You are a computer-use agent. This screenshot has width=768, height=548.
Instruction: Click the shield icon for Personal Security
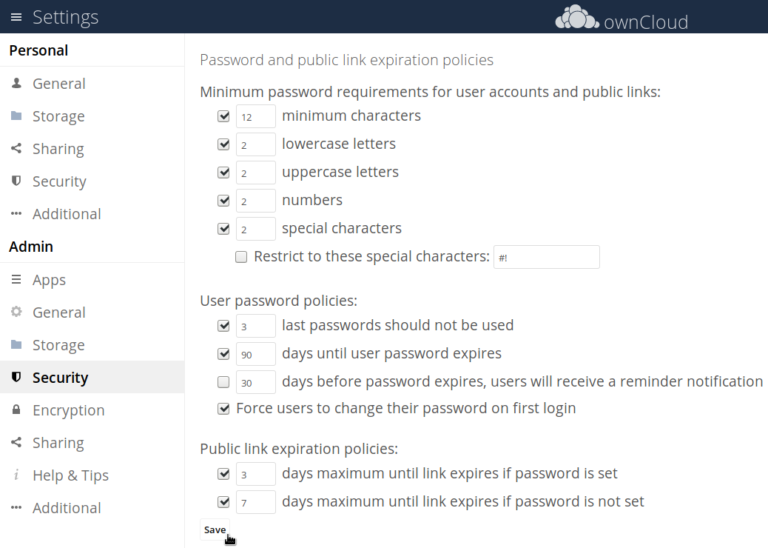16,181
